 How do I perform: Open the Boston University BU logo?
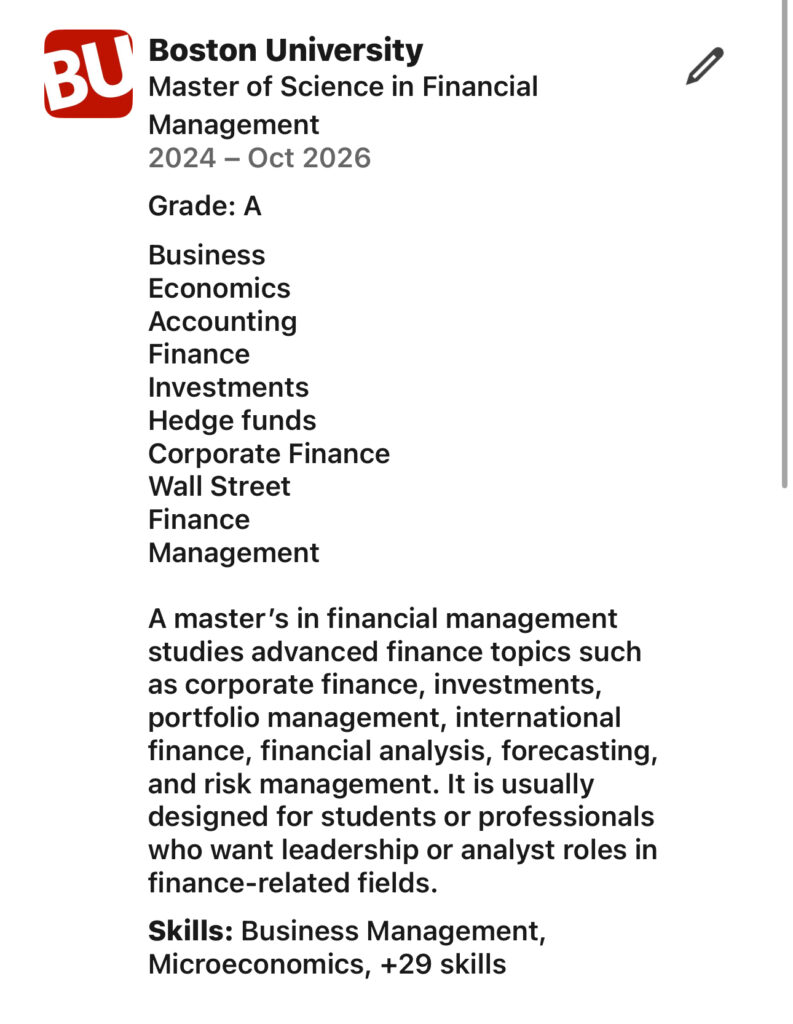[x=88, y=74]
